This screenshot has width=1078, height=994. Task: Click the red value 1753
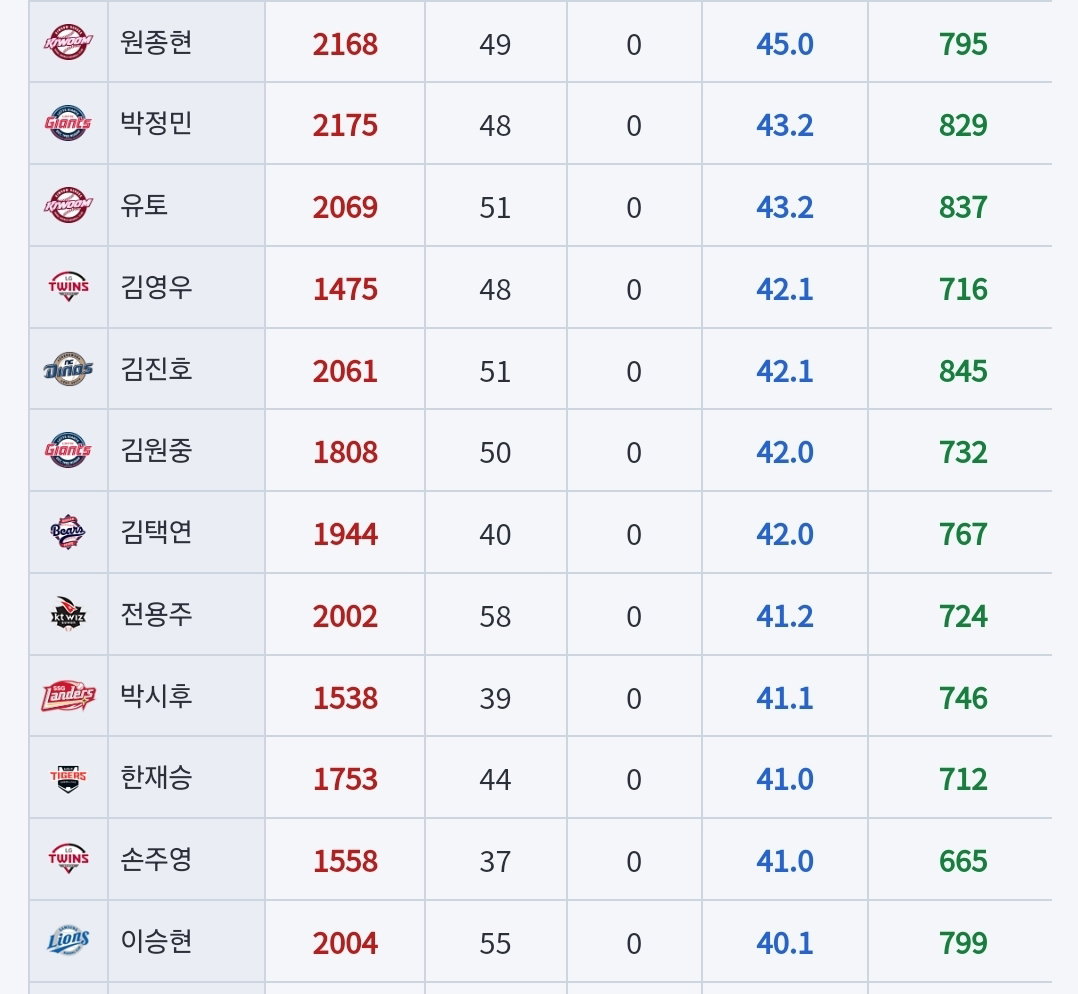pos(345,780)
